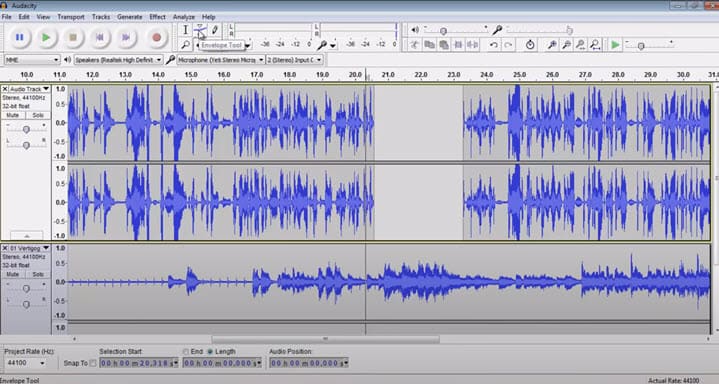719x384 pixels.
Task: Click the Selection Start time field
Action: (138, 363)
